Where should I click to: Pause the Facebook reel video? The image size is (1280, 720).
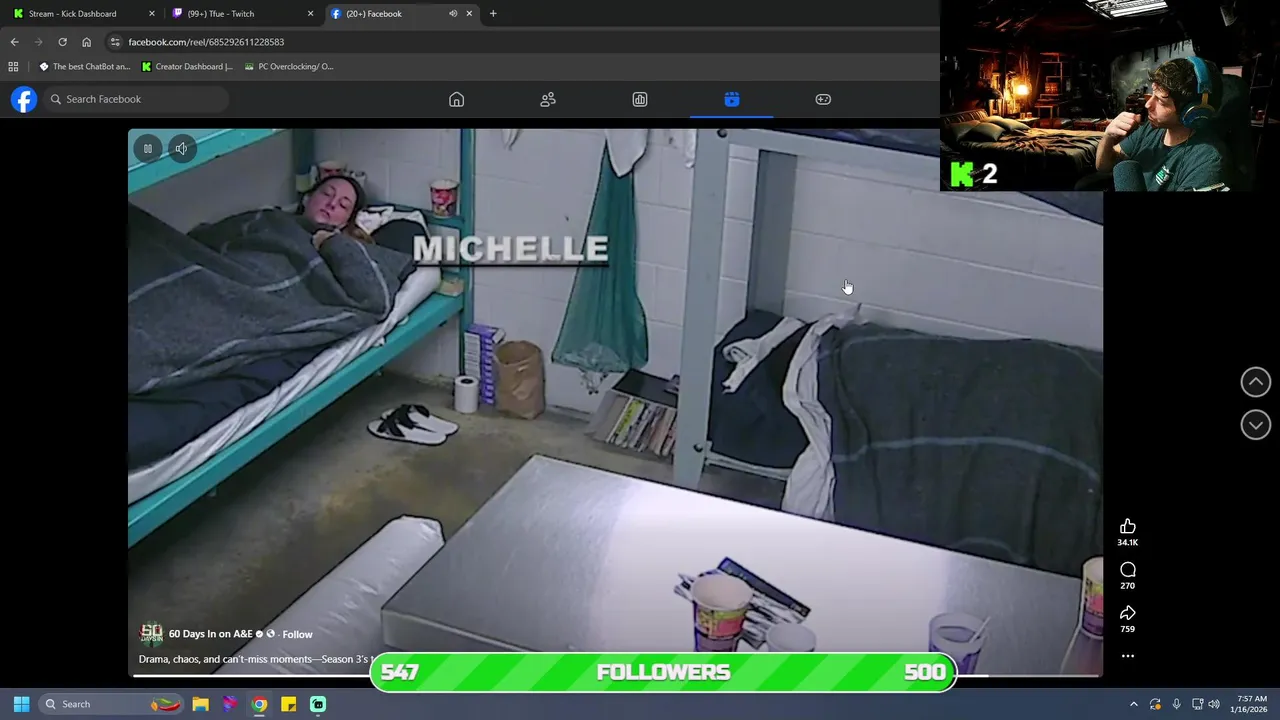tap(147, 148)
